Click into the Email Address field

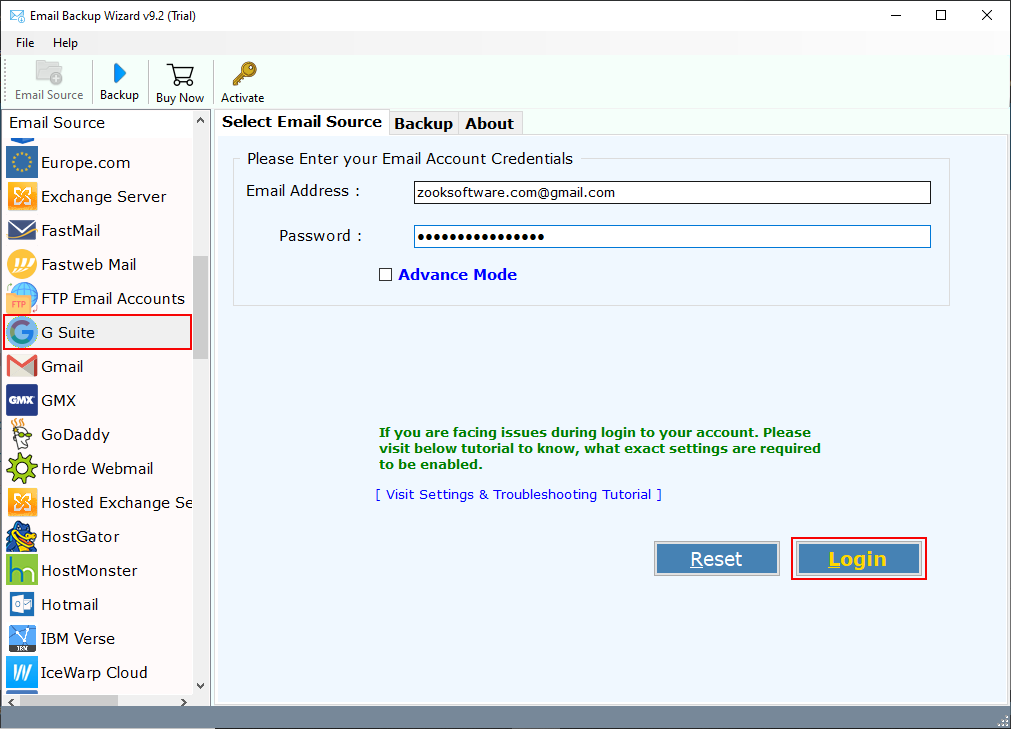pyautogui.click(x=672, y=193)
